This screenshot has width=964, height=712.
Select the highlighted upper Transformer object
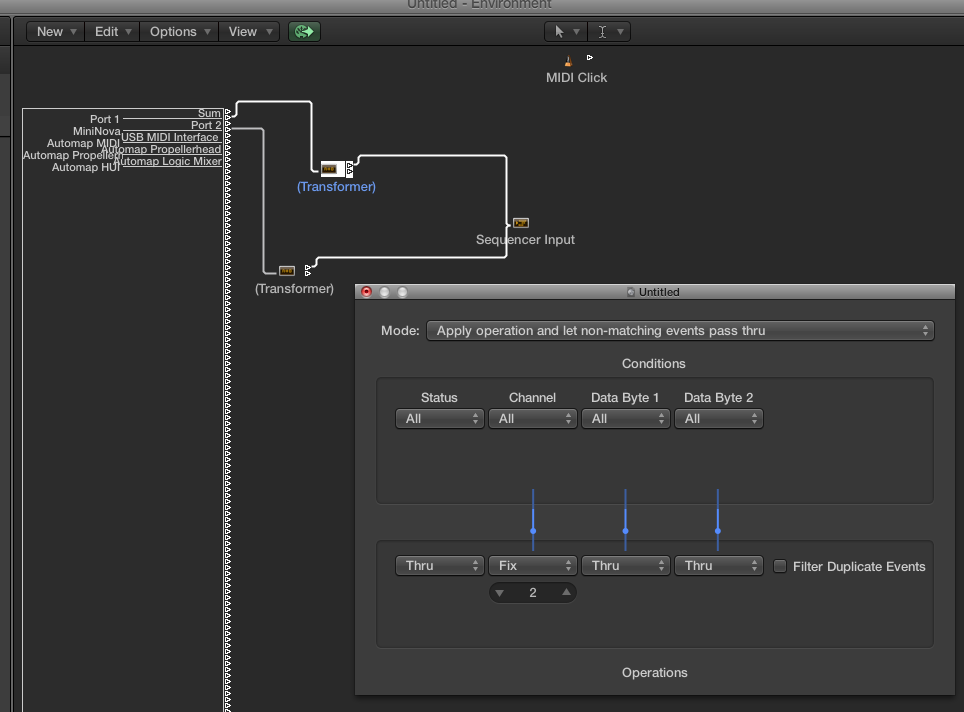pyautogui.click(x=330, y=168)
